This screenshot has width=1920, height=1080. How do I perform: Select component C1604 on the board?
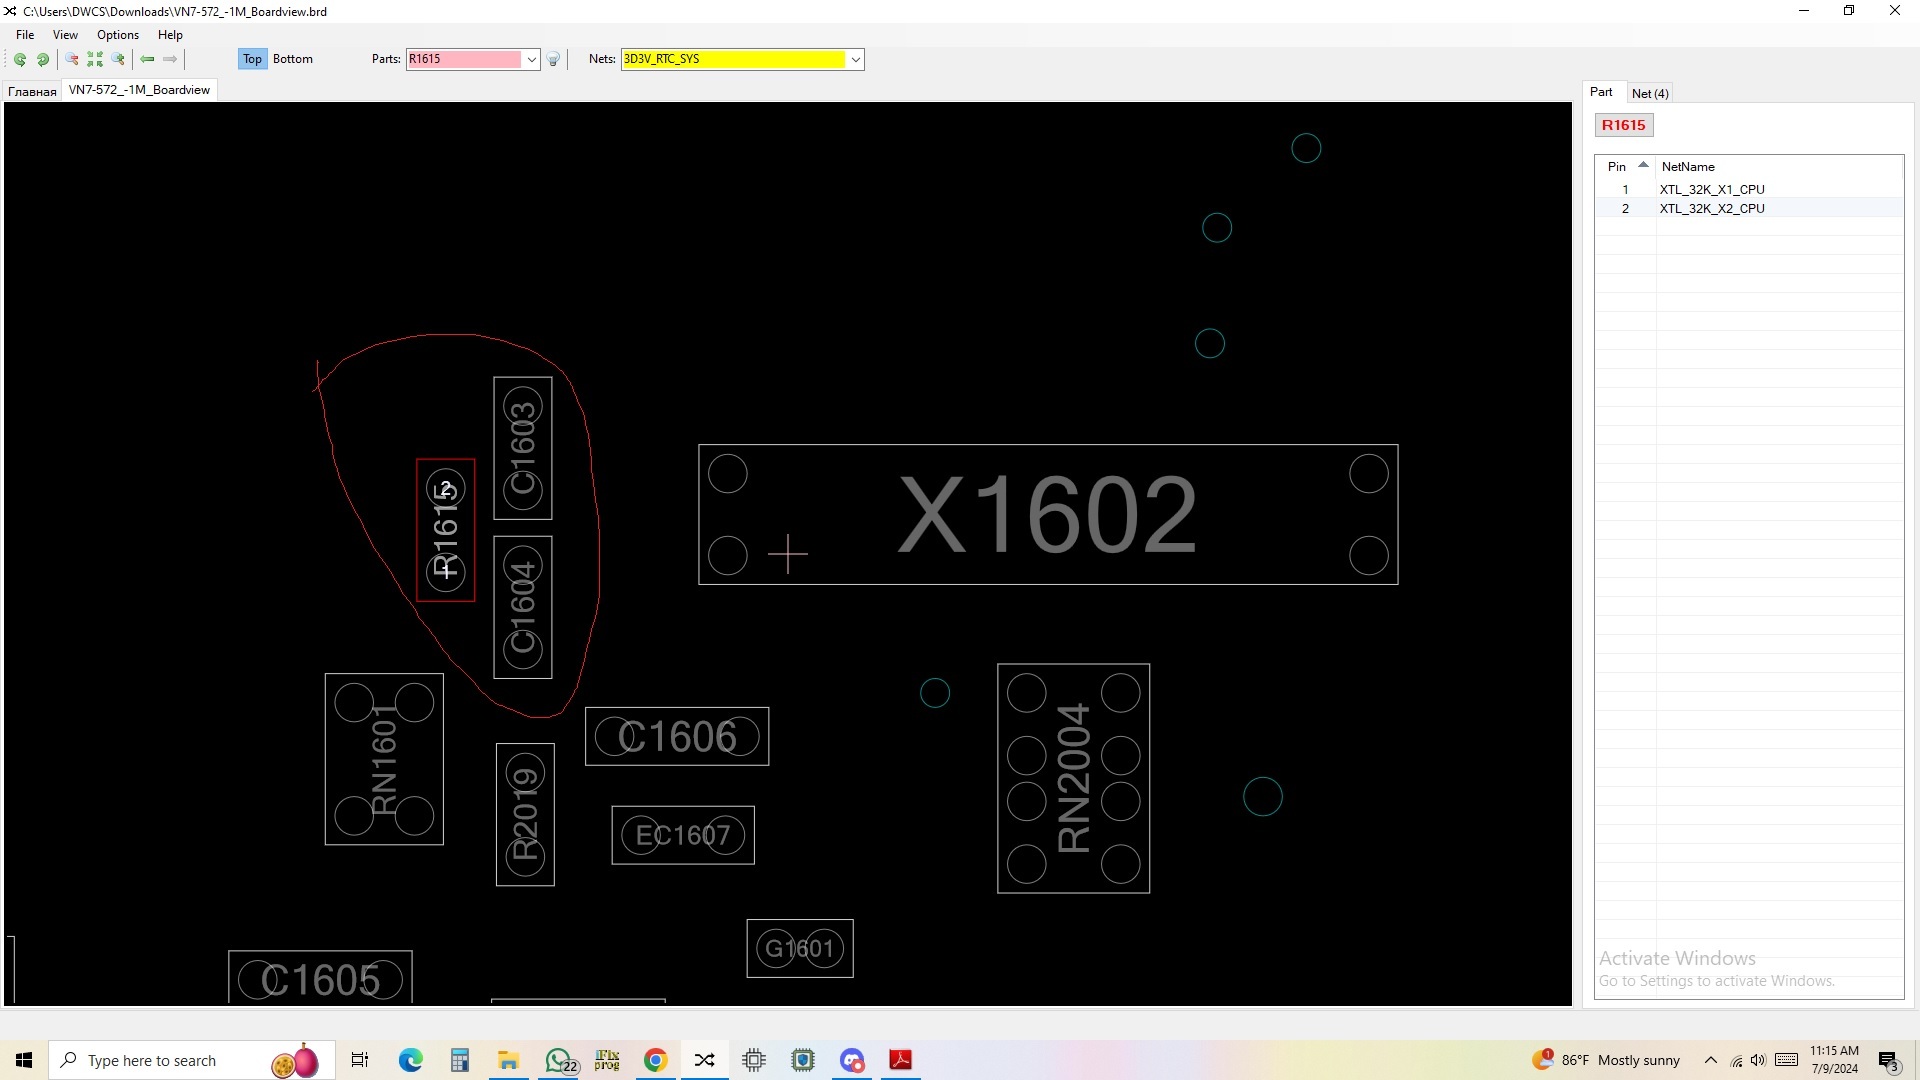coord(523,607)
